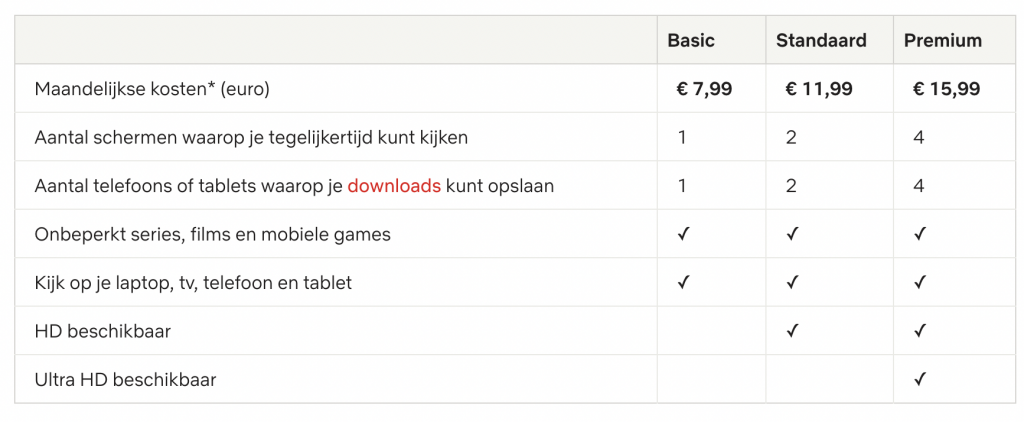
Task: Click Standaard checkmark for Onbeperkt series row
Action: point(792,234)
